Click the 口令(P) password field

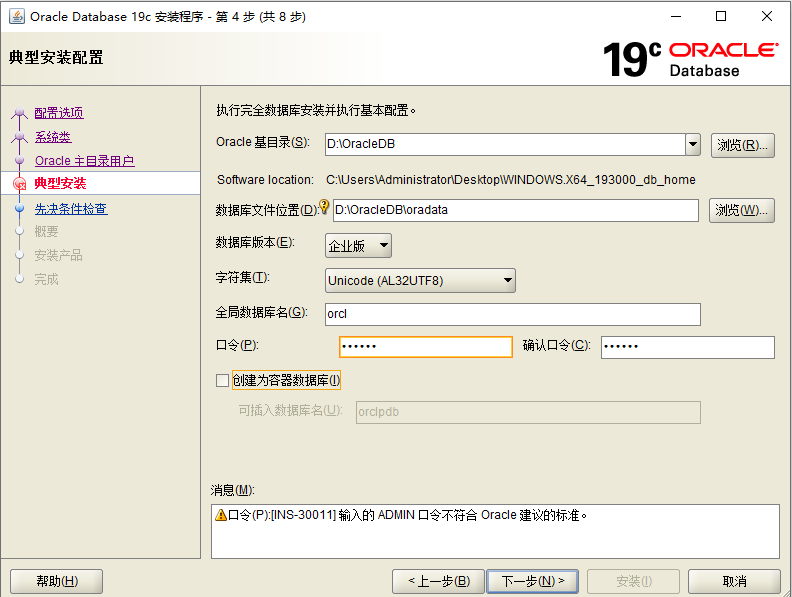coord(426,347)
